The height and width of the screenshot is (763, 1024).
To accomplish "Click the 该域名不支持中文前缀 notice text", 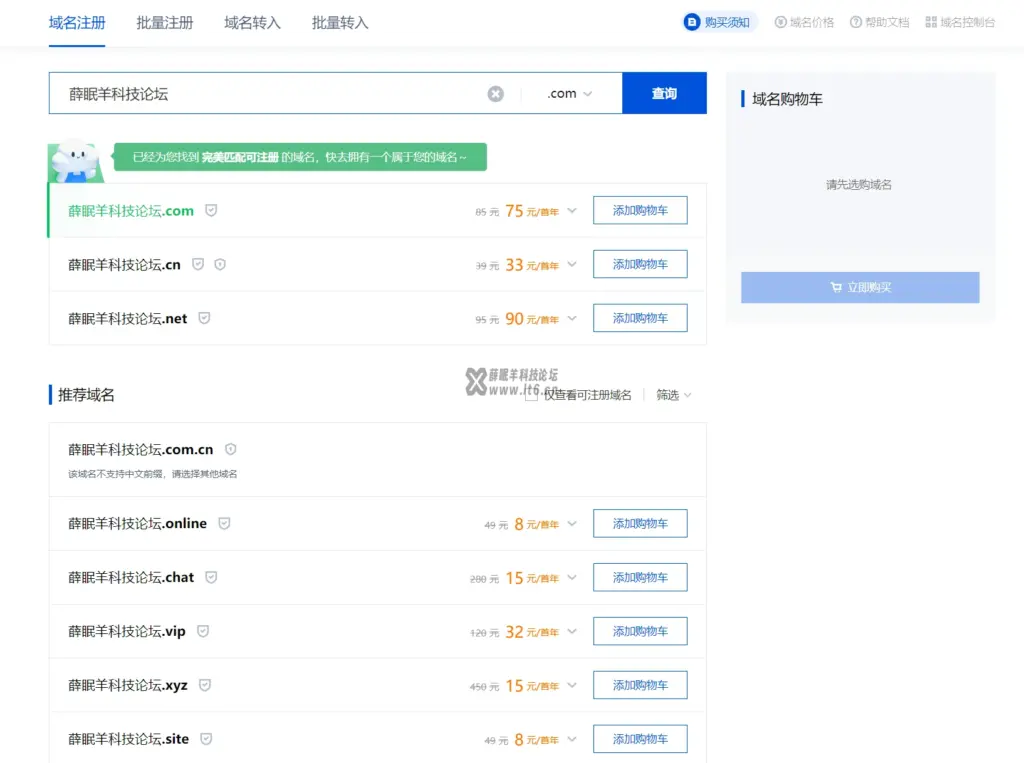I will pos(153,474).
